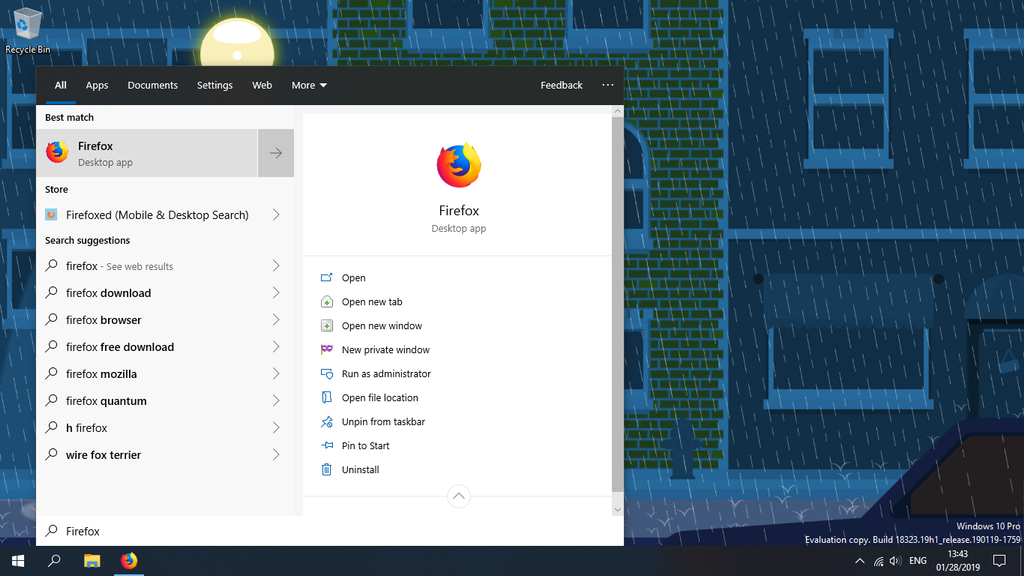Viewport: 1024px width, 576px height.
Task: Open File Explorer from the taskbar
Action: click(x=91, y=561)
